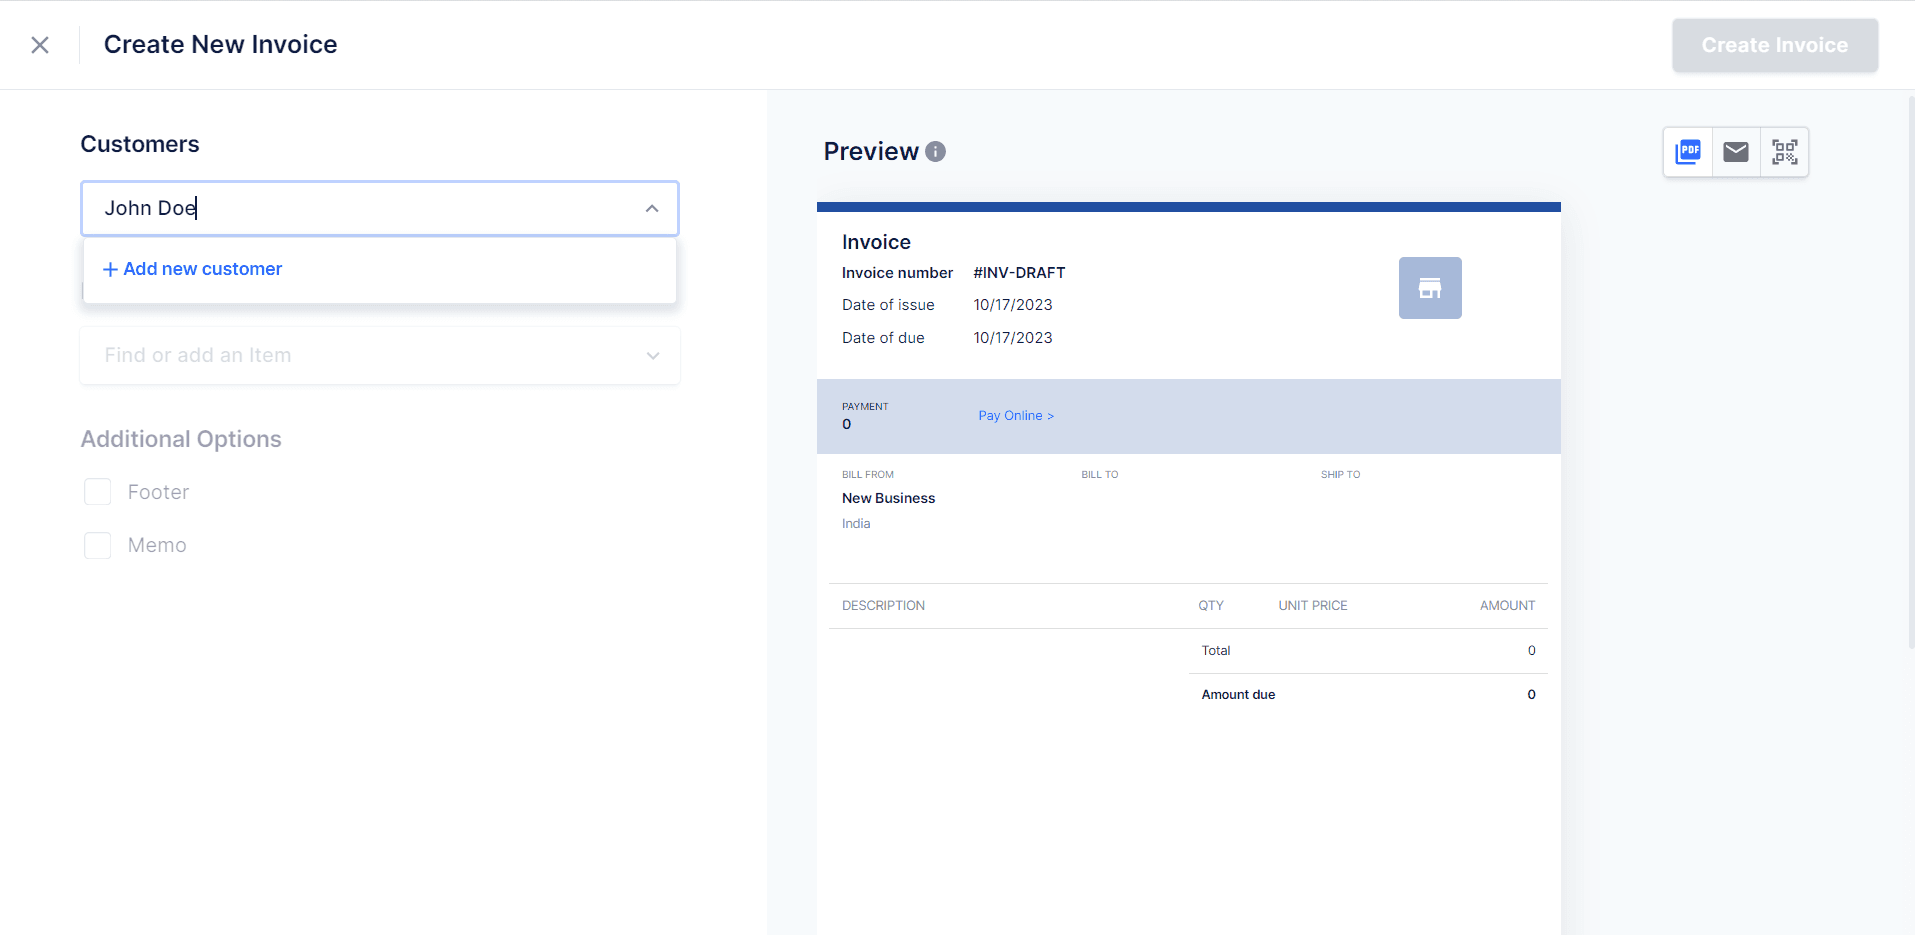The width and height of the screenshot is (1915, 935).
Task: Collapse the customer suggestions dropdown
Action: pyautogui.click(x=651, y=208)
